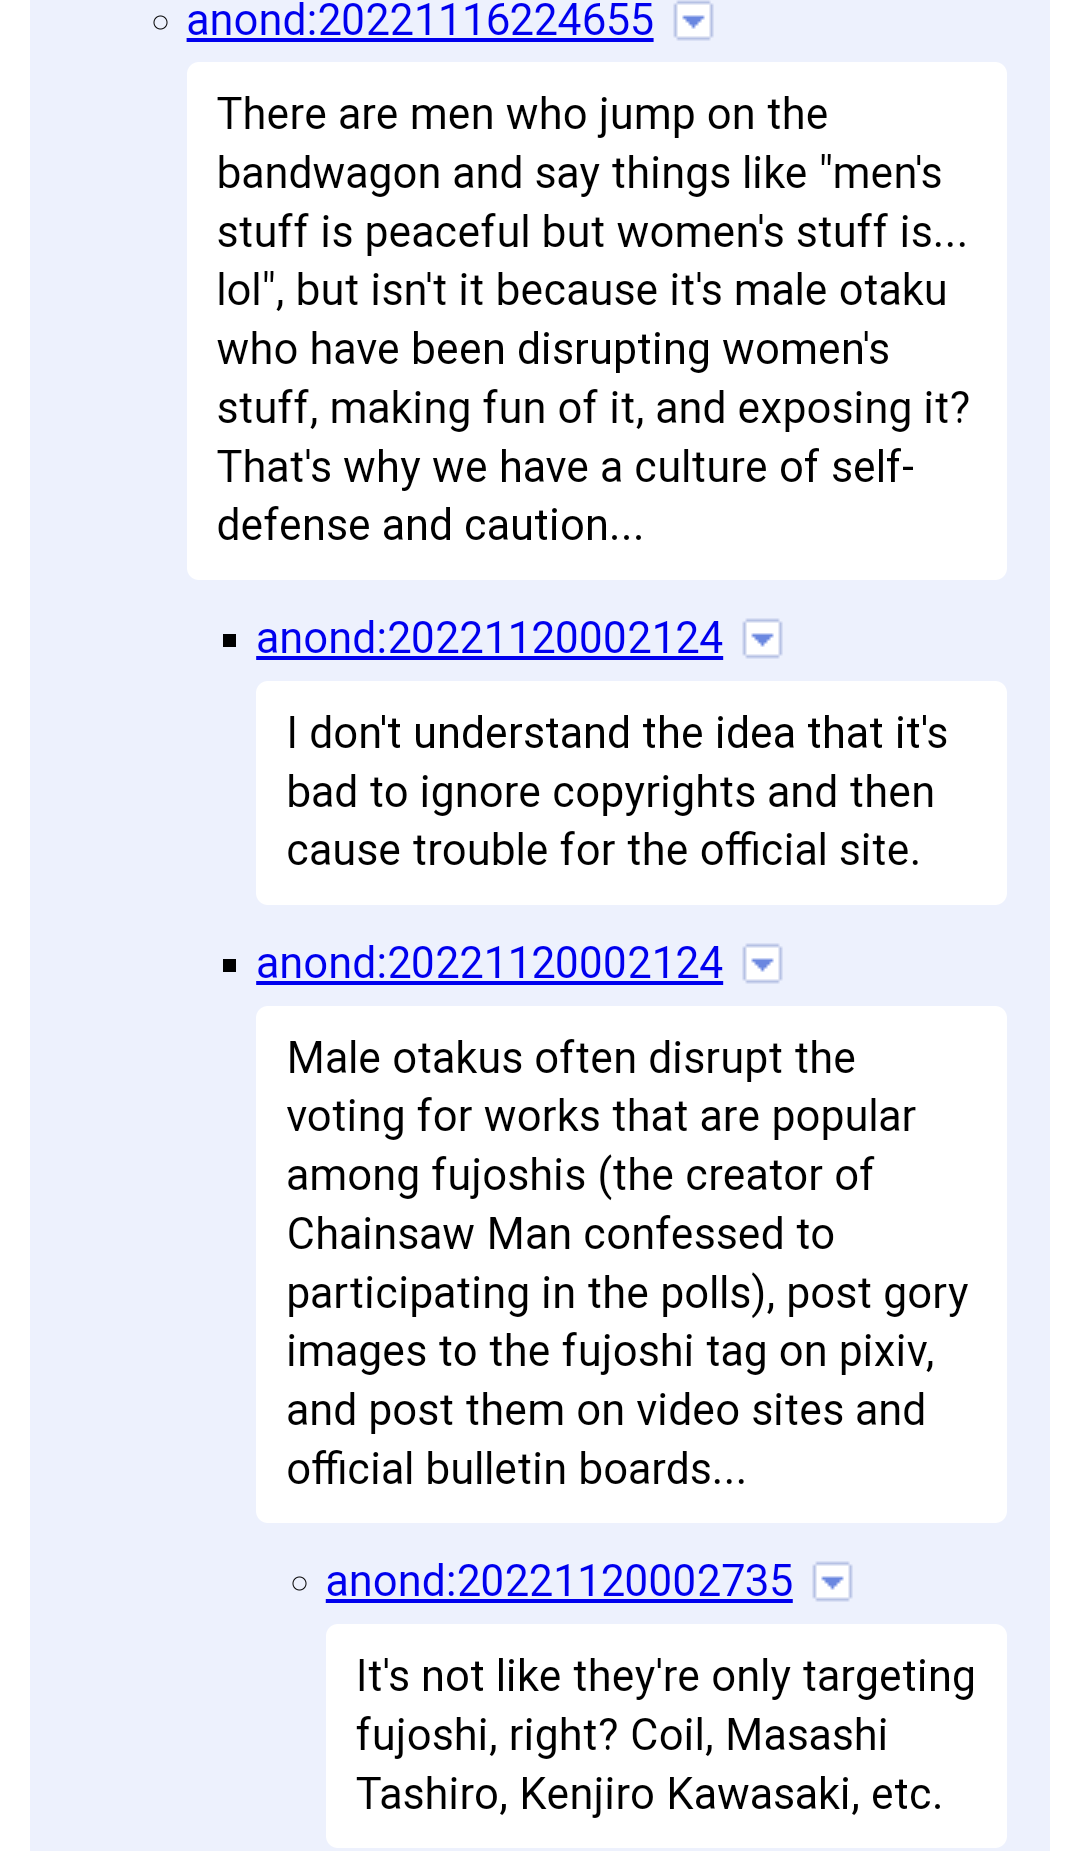Follow the anond:20221120002735 link
The height and width of the screenshot is (1851, 1080).
[x=559, y=1582]
